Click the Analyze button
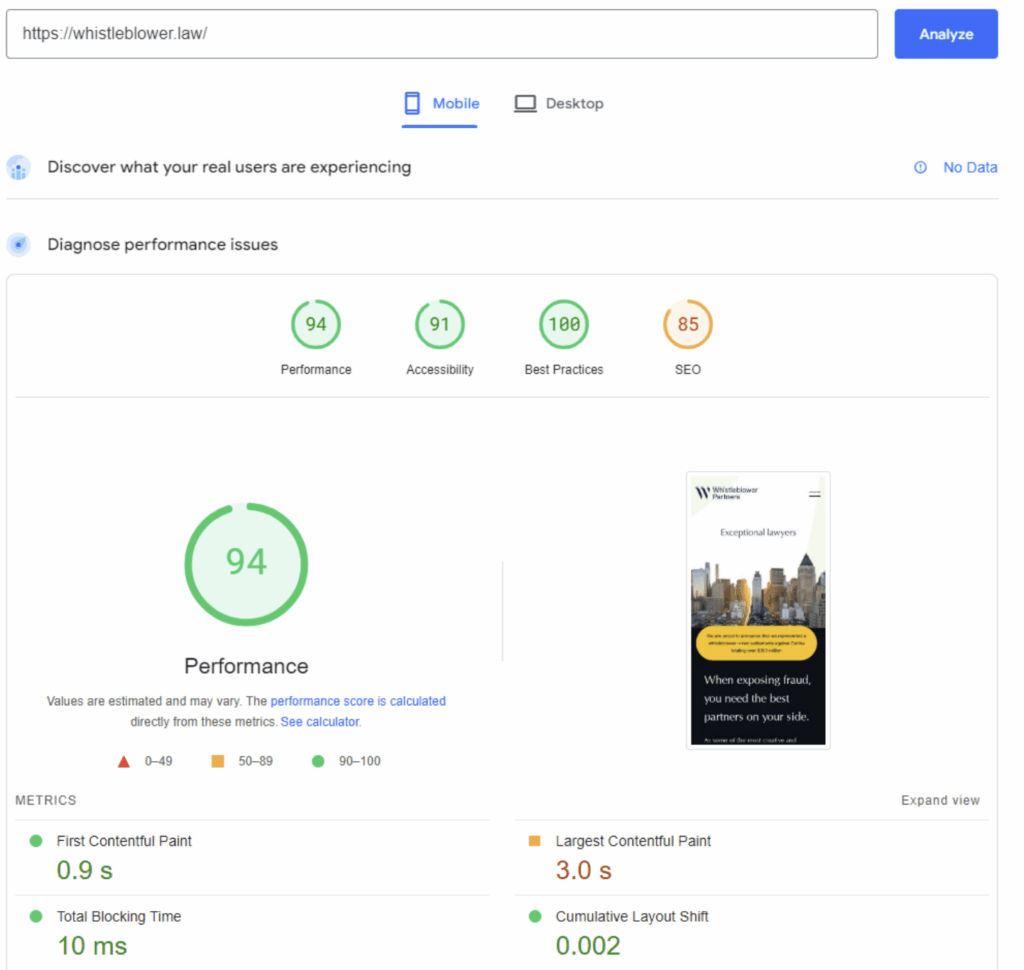 click(945, 34)
